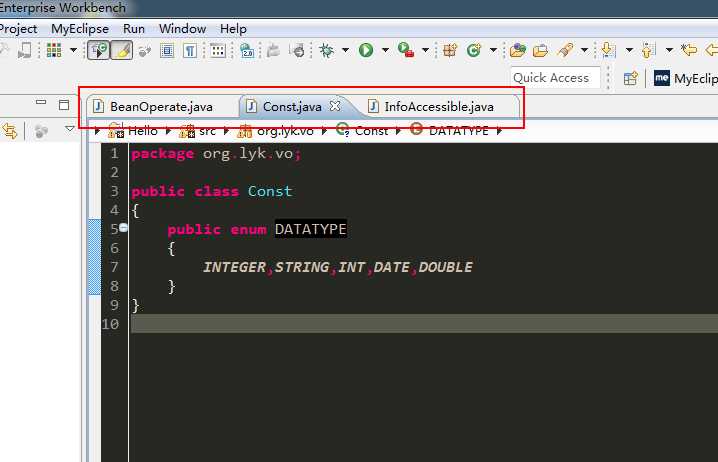Expand the arrow after DATATYPE breadcrumb
Viewport: 718px width, 462px height.
click(499, 131)
